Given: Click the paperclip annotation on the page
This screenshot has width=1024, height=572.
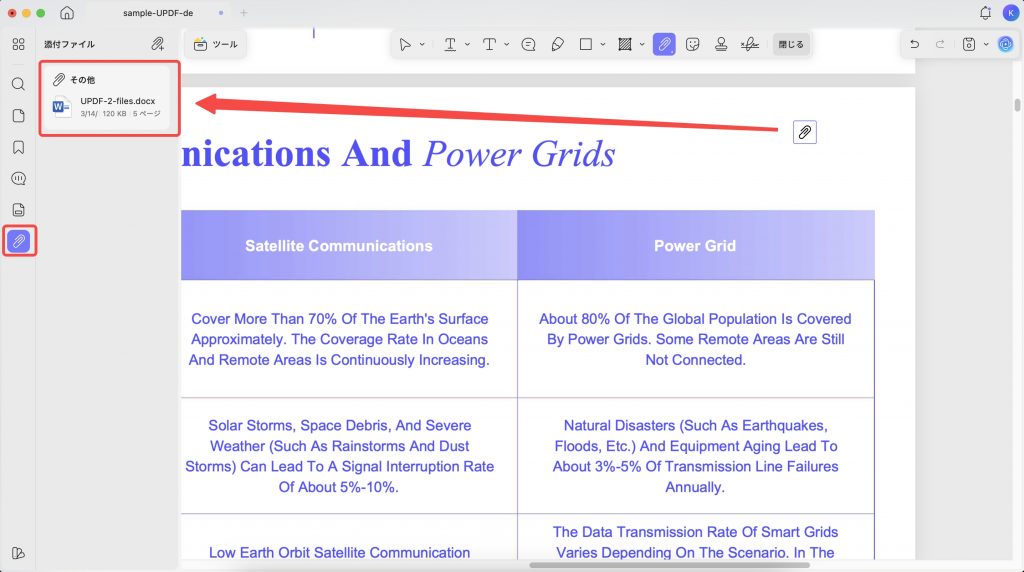Looking at the screenshot, I should 805,132.
